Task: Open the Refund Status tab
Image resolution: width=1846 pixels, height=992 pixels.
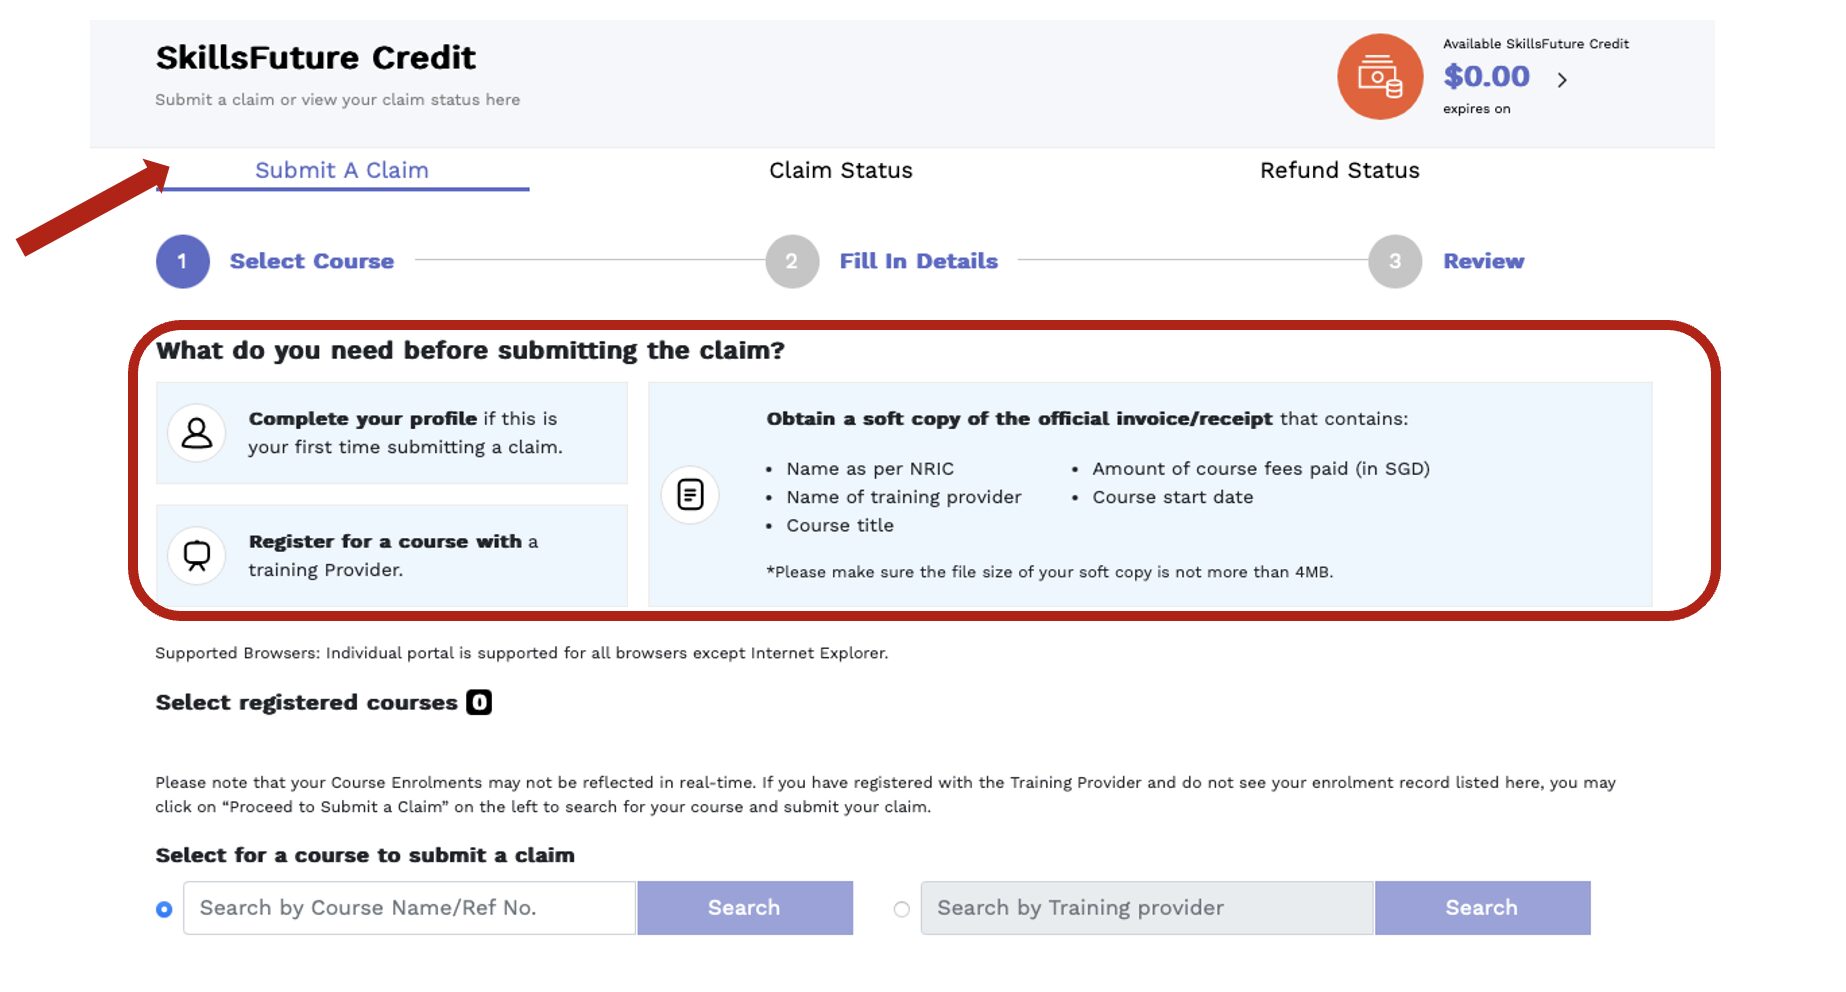Action: (x=1339, y=170)
